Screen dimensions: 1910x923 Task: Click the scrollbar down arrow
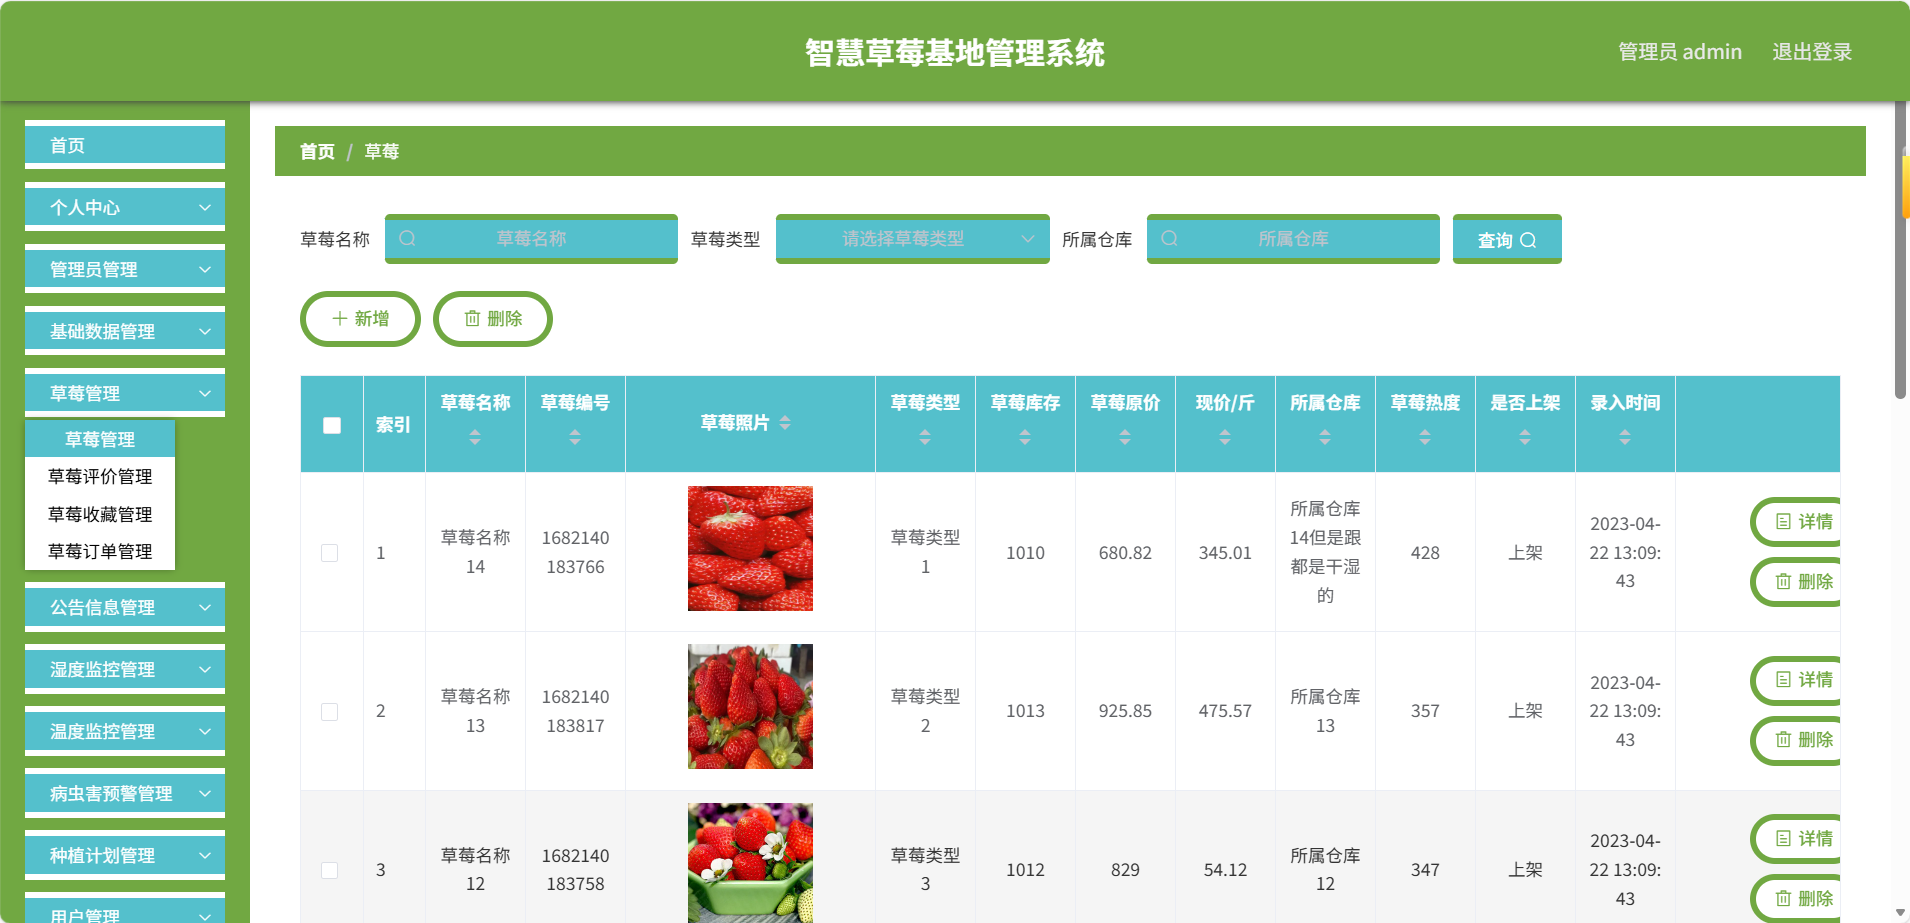point(1900,913)
